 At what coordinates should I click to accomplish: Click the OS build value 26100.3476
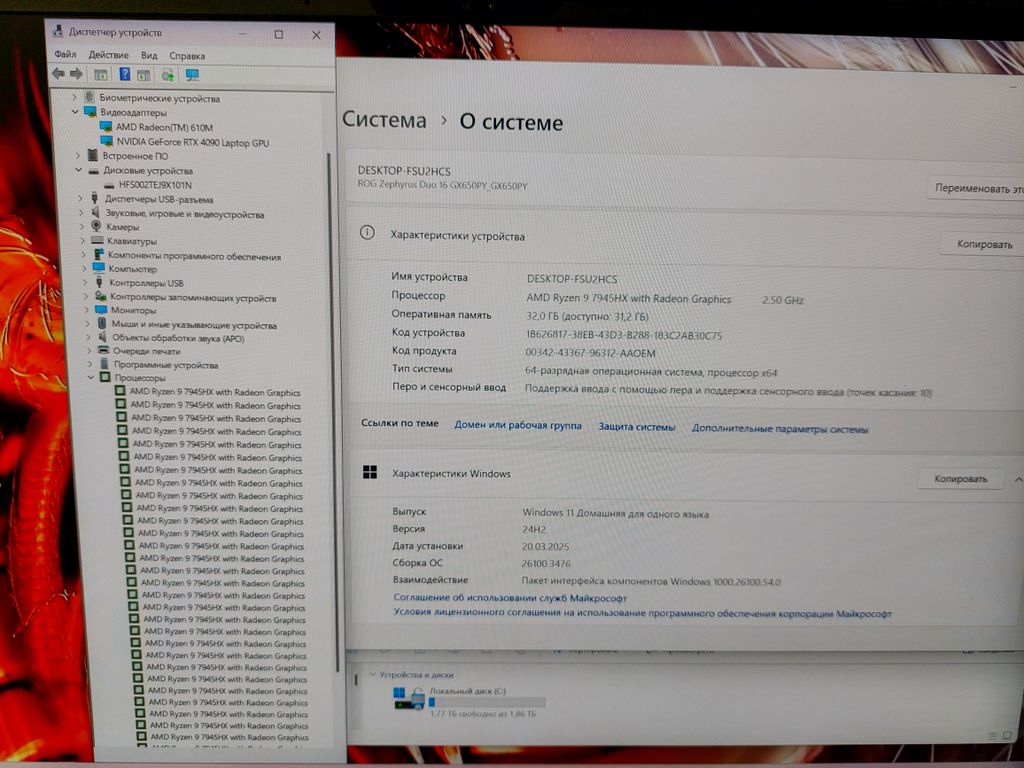(x=546, y=563)
